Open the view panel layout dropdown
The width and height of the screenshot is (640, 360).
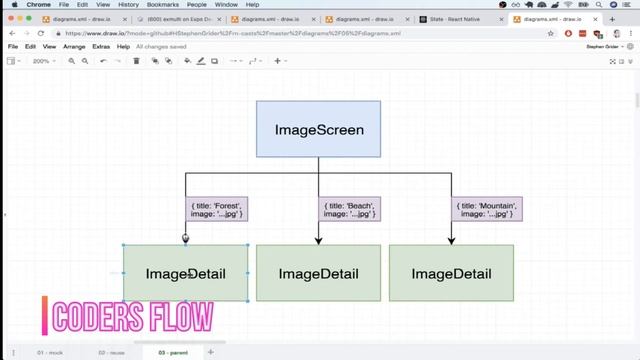[13, 61]
